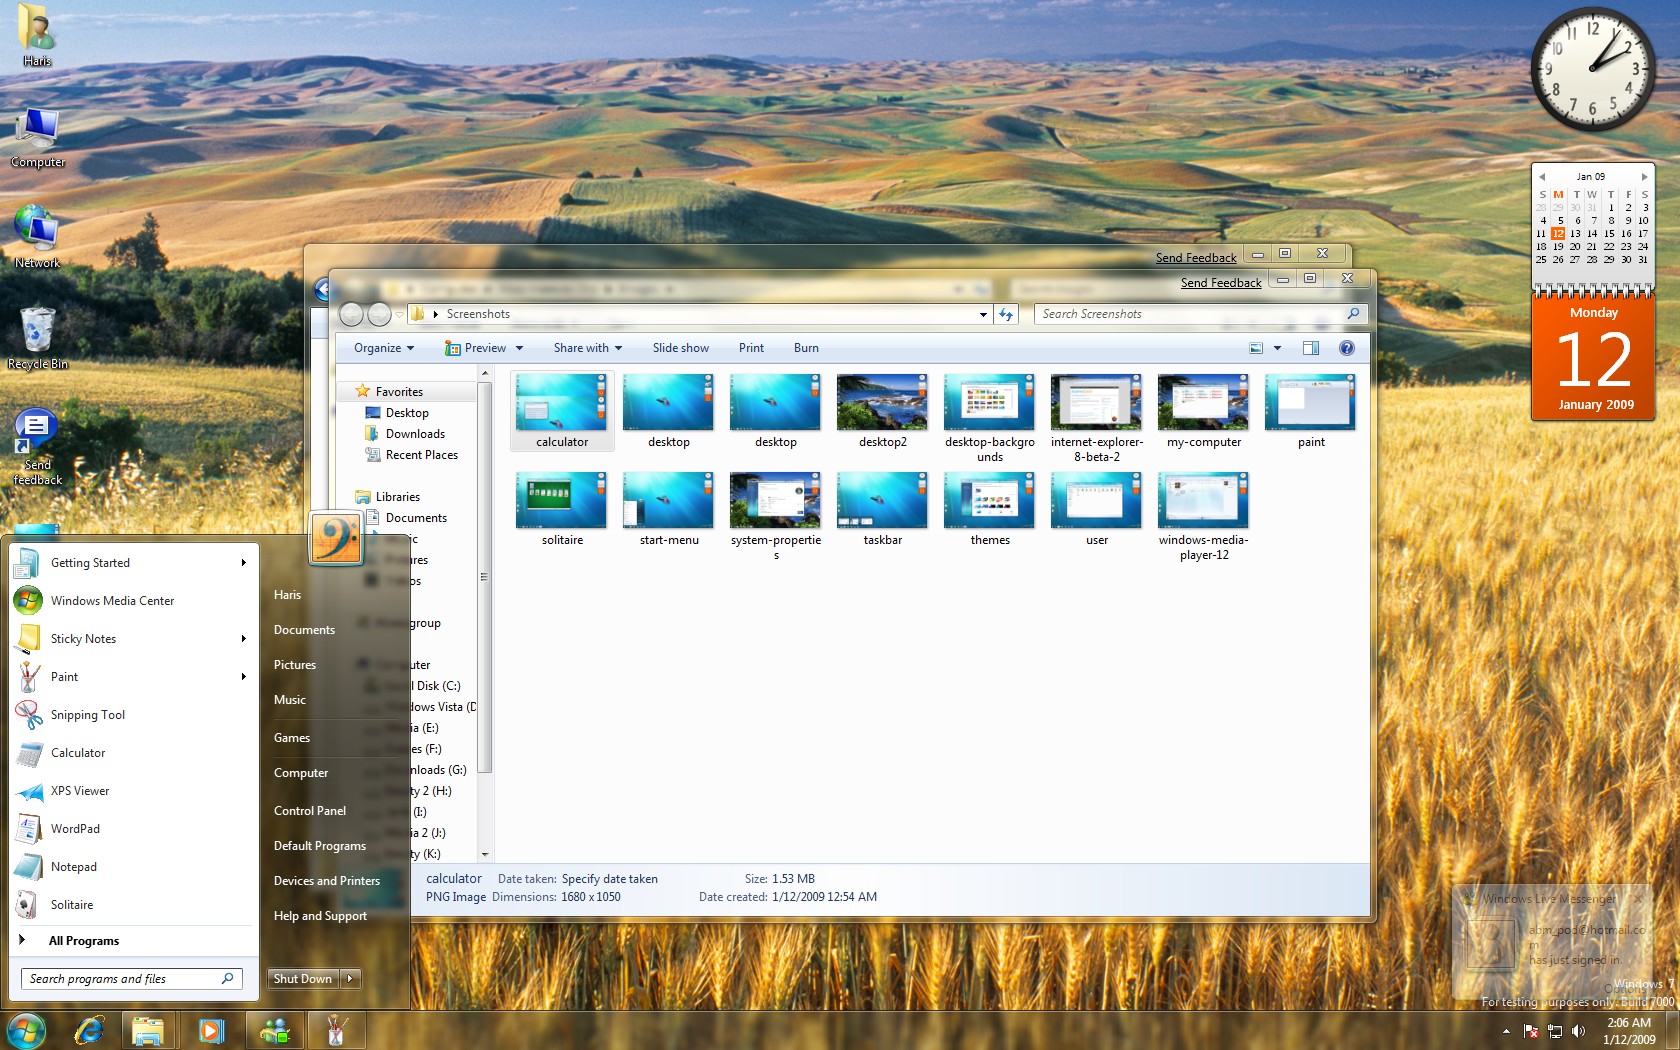The image size is (1680, 1050).
Task: Toggle the preview pane in Explorer
Action: pos(1311,348)
